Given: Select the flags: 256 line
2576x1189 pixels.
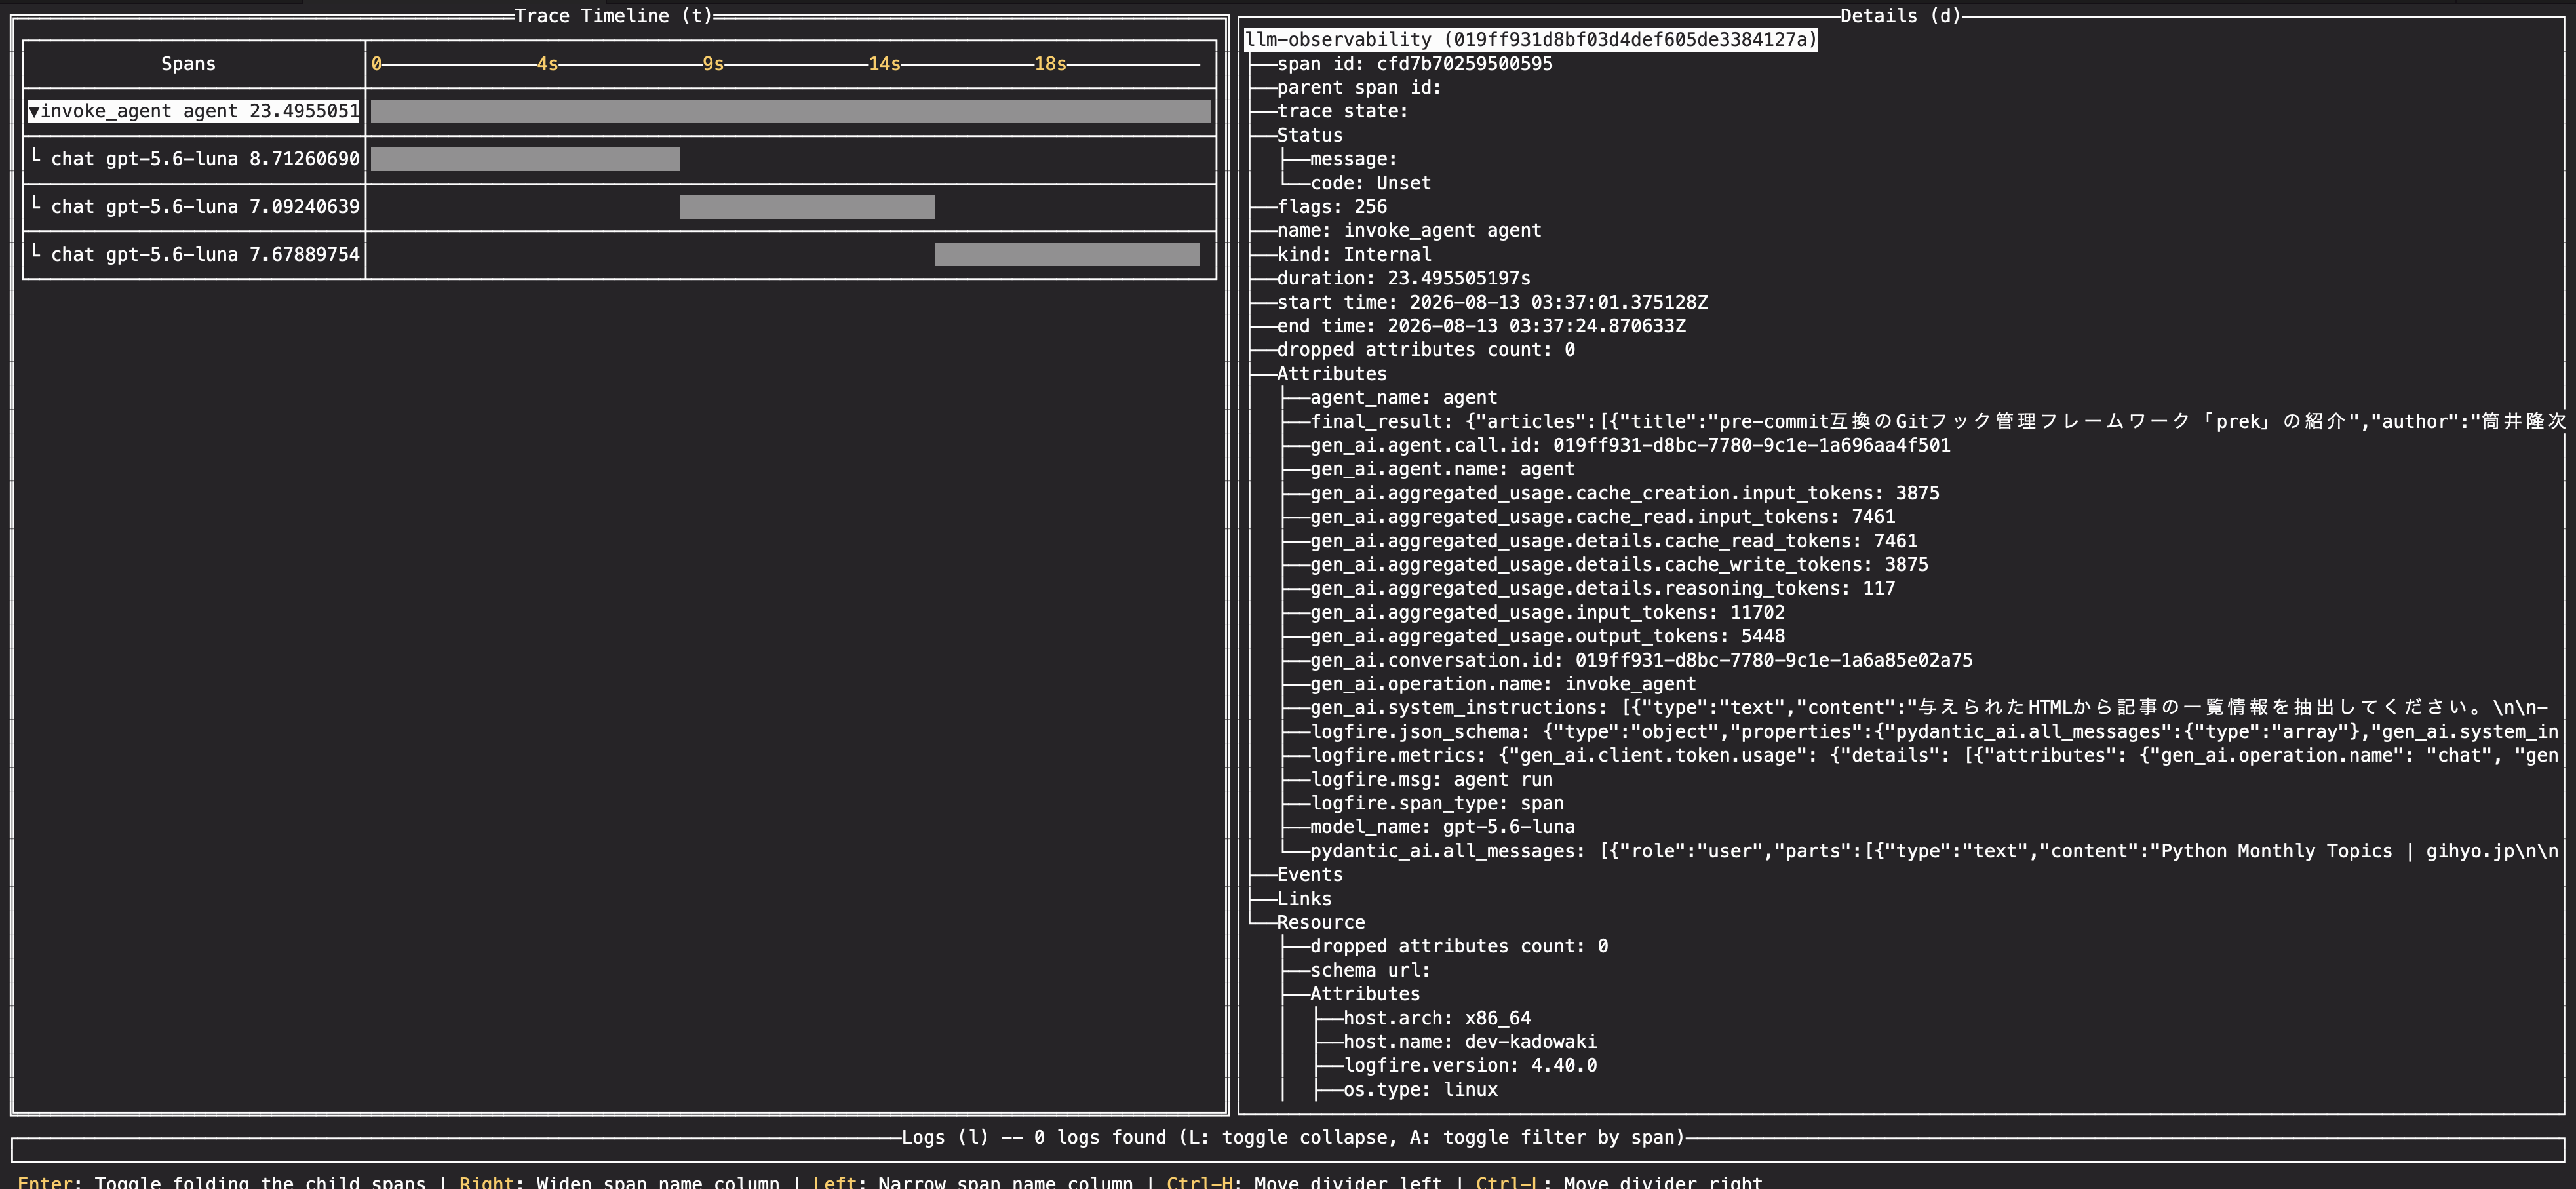Looking at the screenshot, I should point(1331,207).
